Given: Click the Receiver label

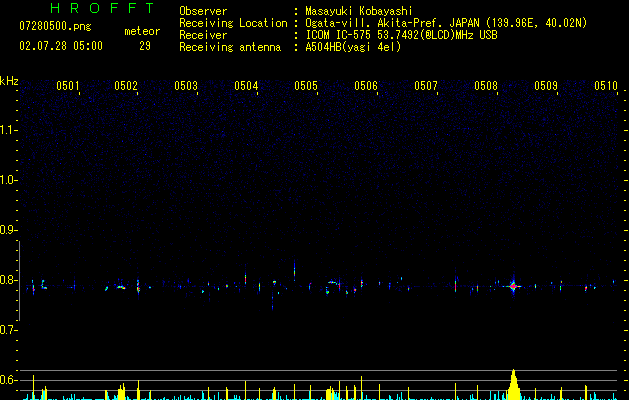Looking at the screenshot, I should click(x=203, y=35).
